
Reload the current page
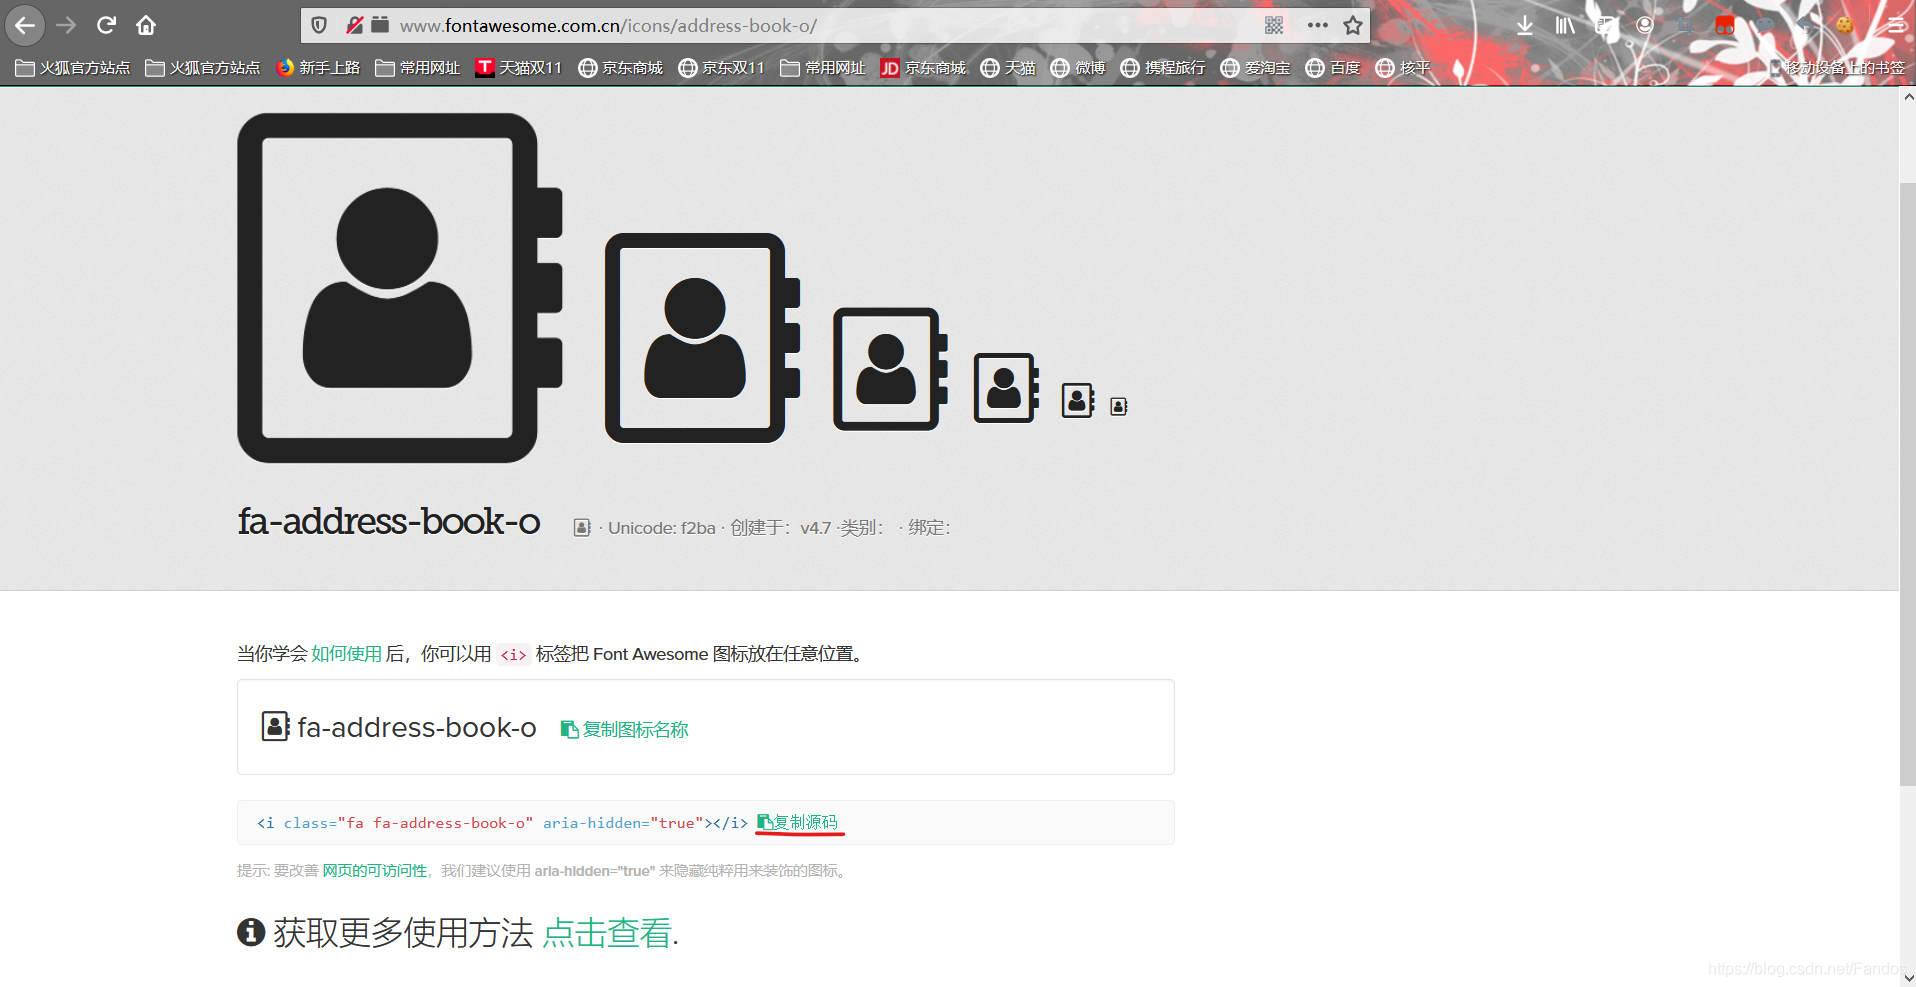[106, 25]
